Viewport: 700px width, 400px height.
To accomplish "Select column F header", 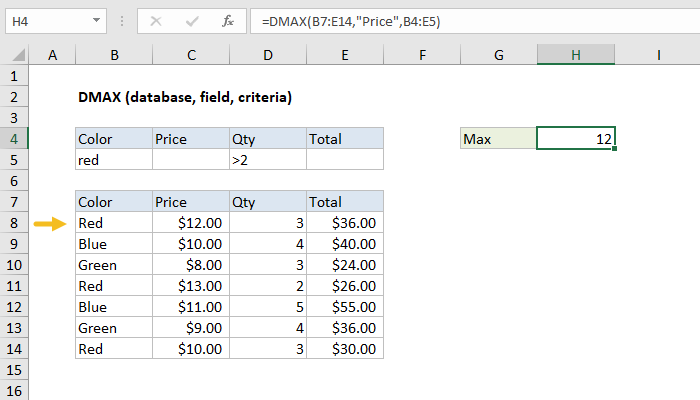I will (422, 55).
